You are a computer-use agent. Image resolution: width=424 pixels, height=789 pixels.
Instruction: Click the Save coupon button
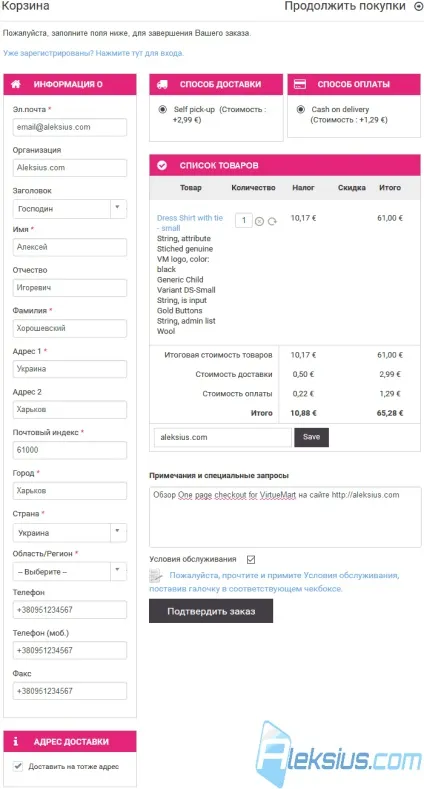(311, 437)
